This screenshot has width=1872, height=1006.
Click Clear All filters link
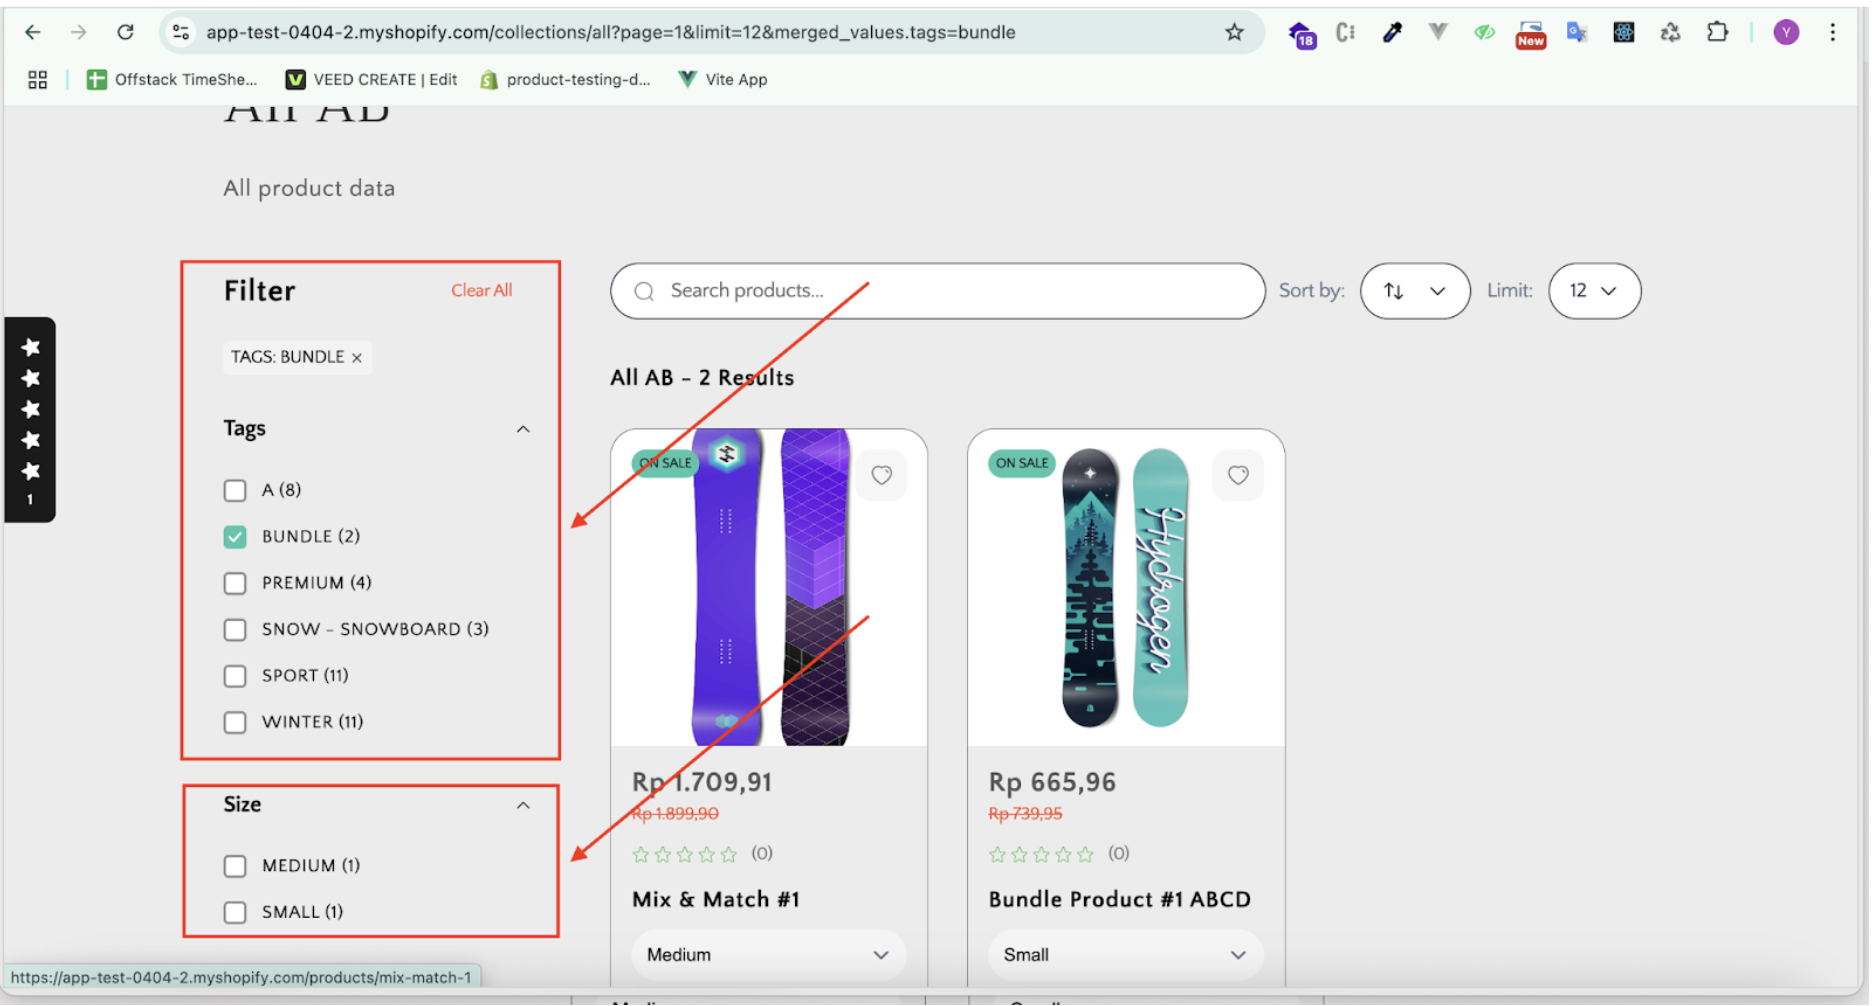(x=481, y=290)
